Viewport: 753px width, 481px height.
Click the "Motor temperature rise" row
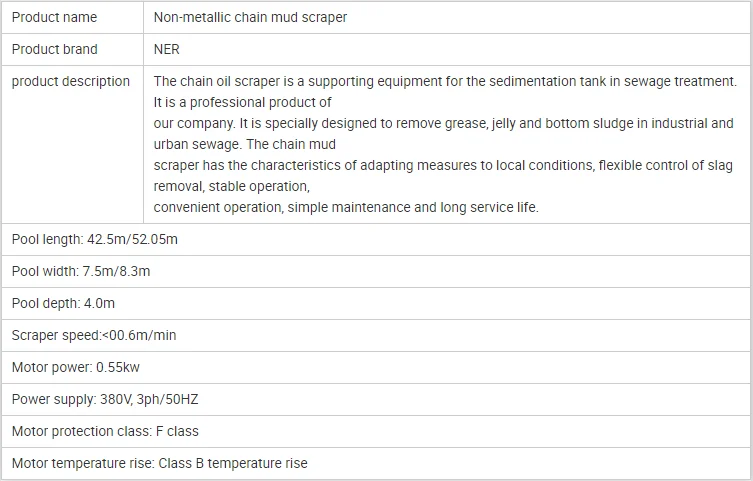click(160, 463)
